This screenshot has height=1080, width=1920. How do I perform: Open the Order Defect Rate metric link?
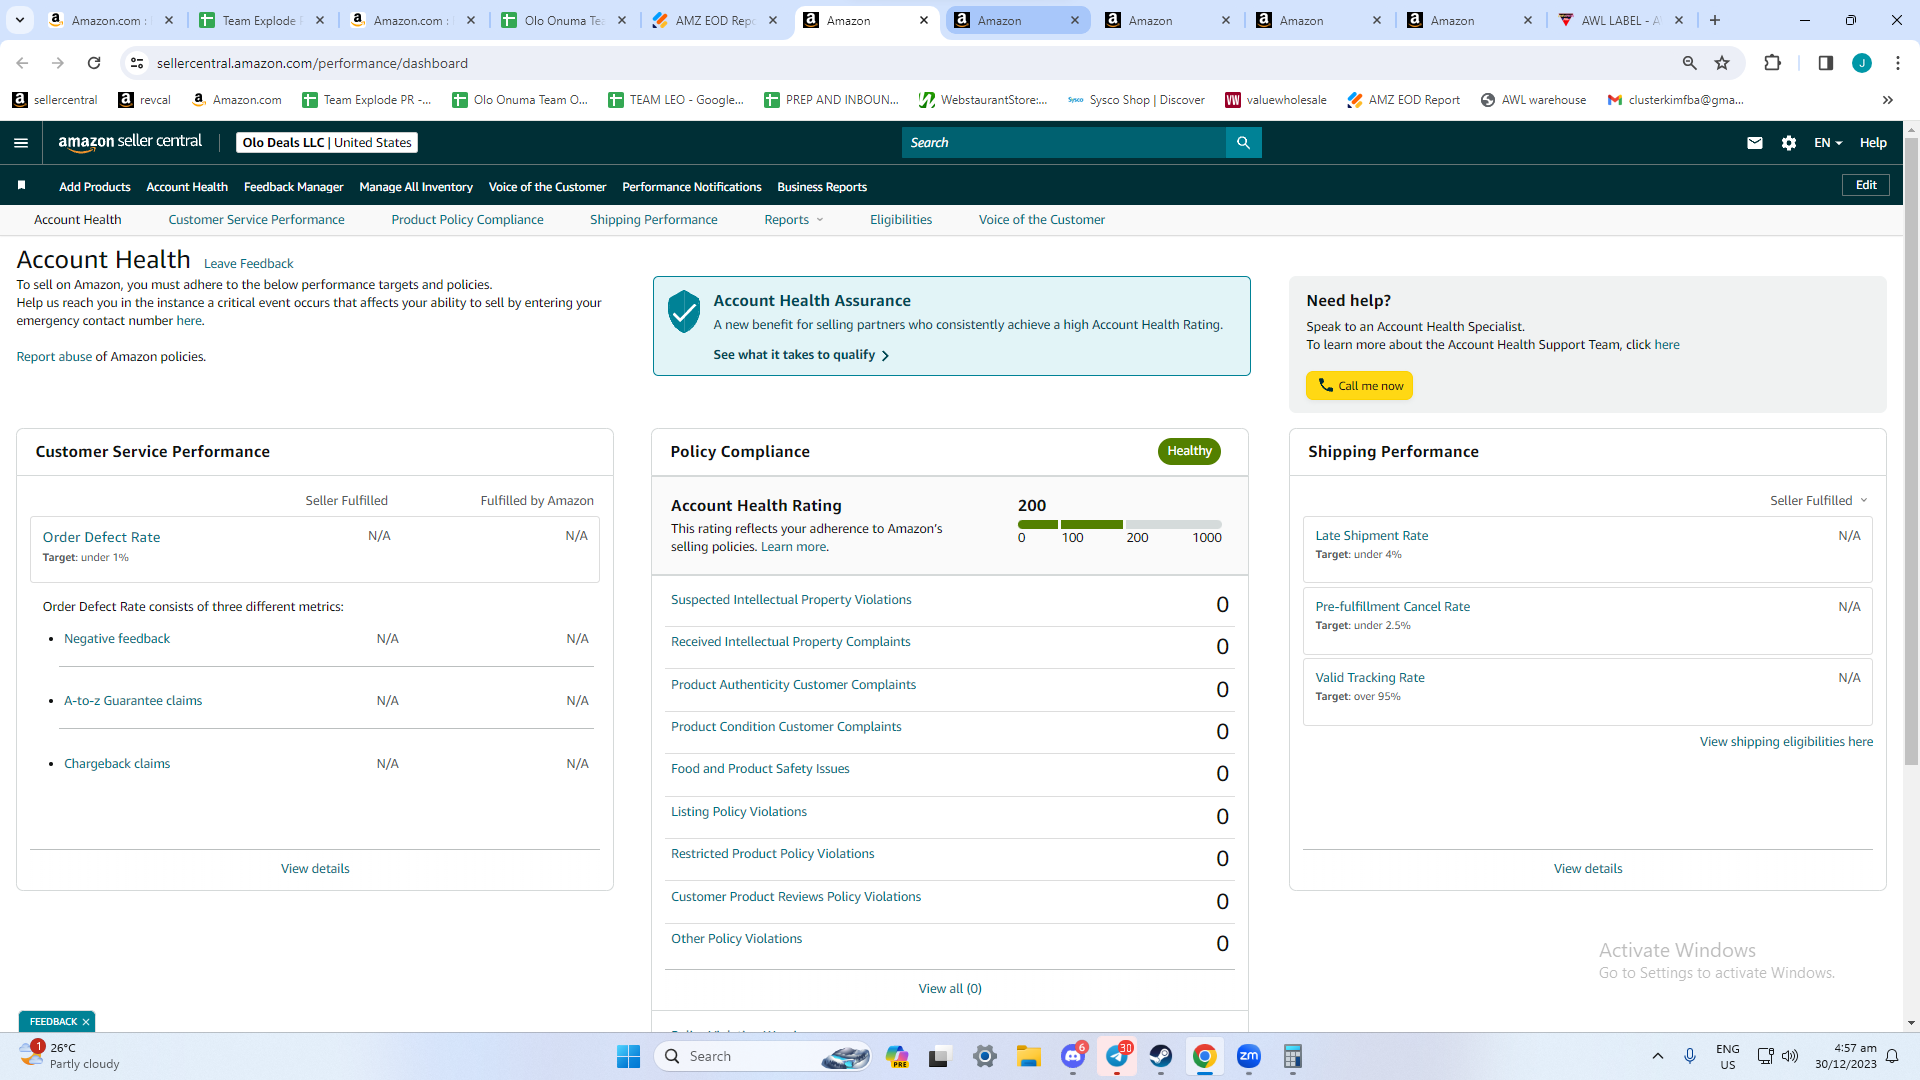point(101,537)
